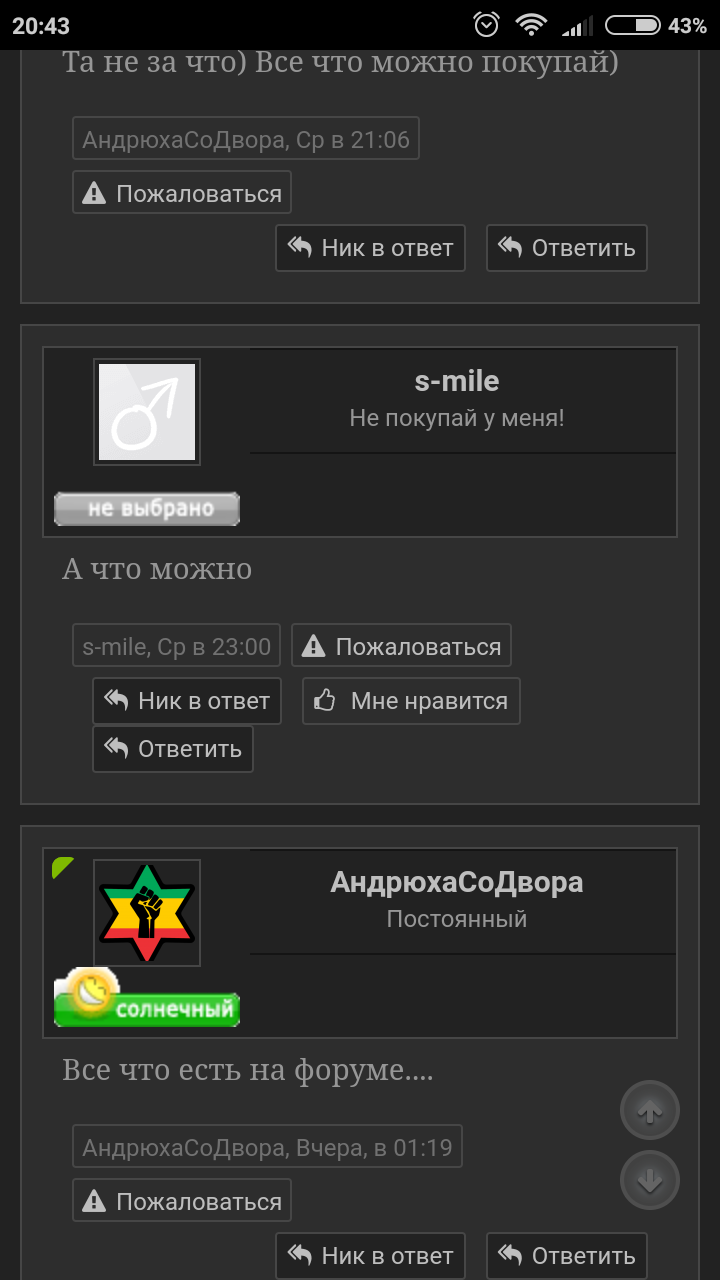Open the s-mile username profile link
The height and width of the screenshot is (1280, 720).
click(x=457, y=381)
